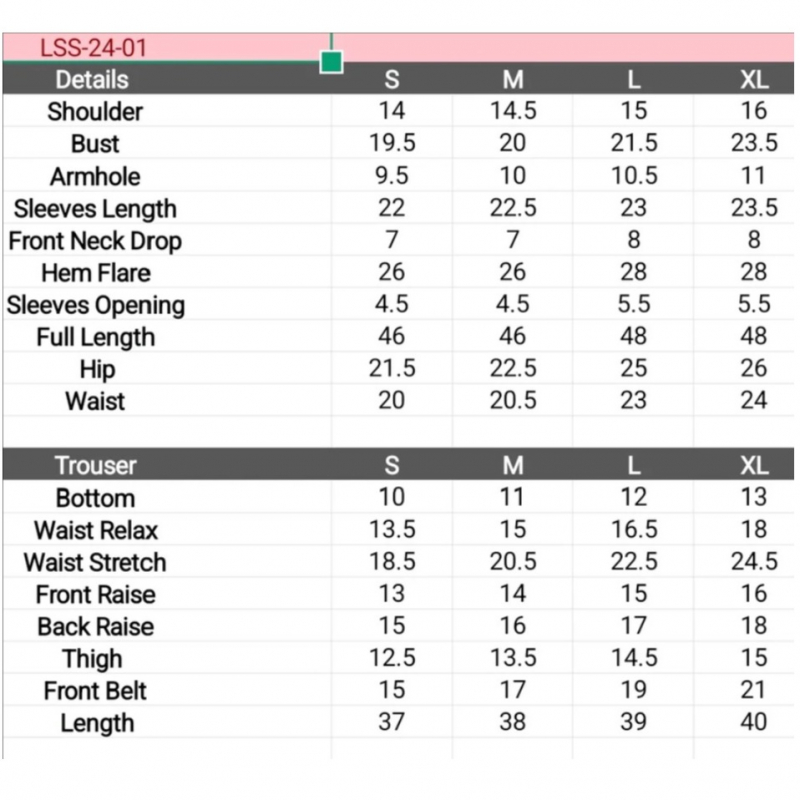Select Waist Relax value for size L
800x800 pixels.
633,529
